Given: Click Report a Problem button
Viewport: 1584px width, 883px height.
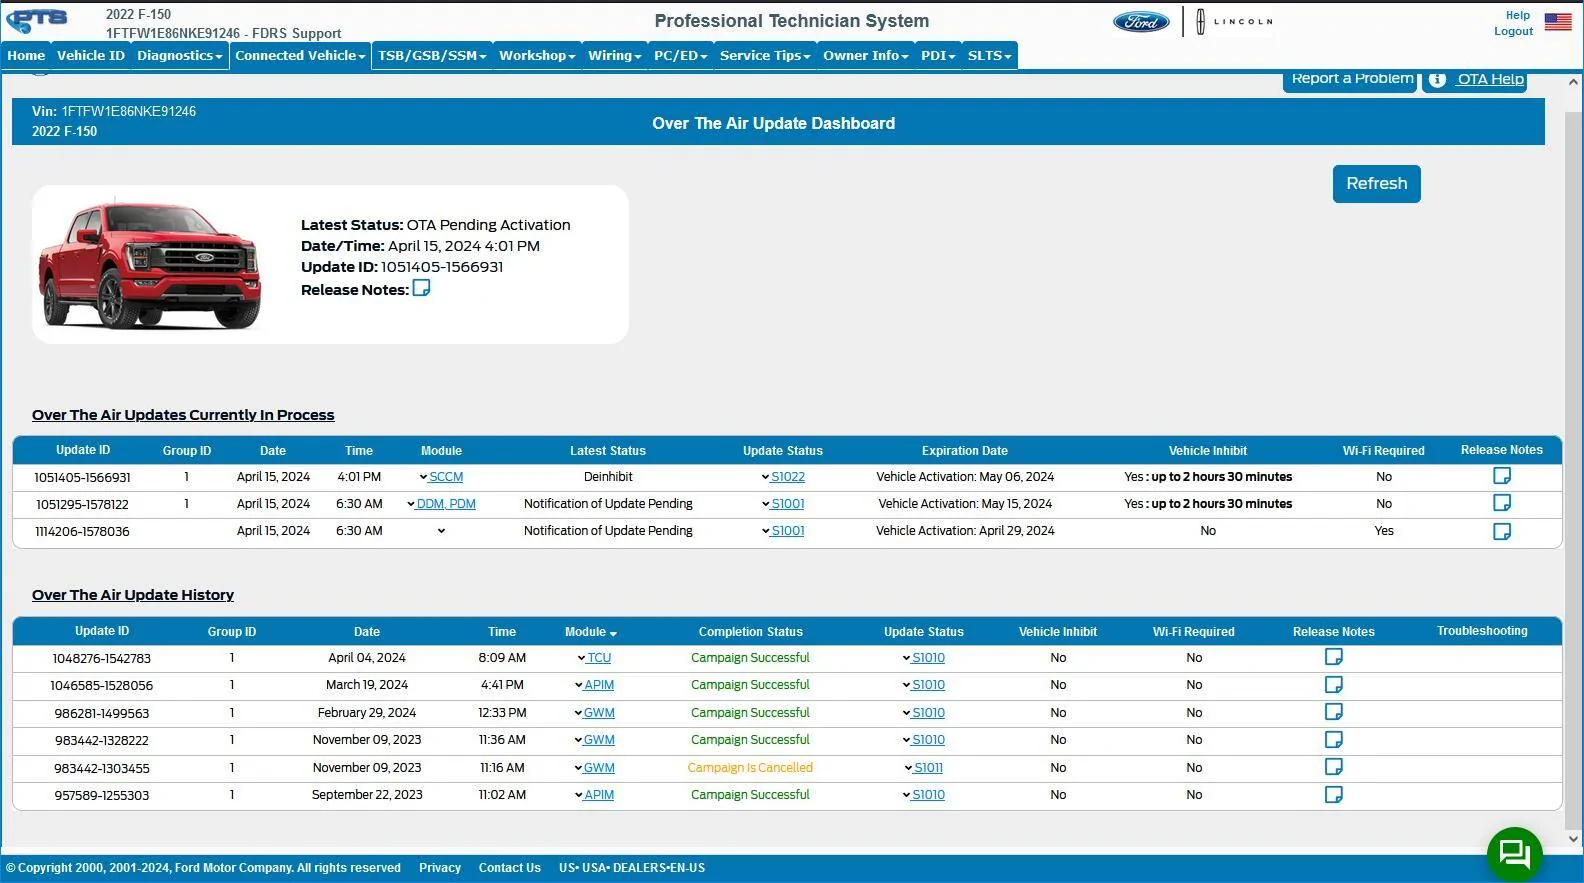Looking at the screenshot, I should (1350, 80).
